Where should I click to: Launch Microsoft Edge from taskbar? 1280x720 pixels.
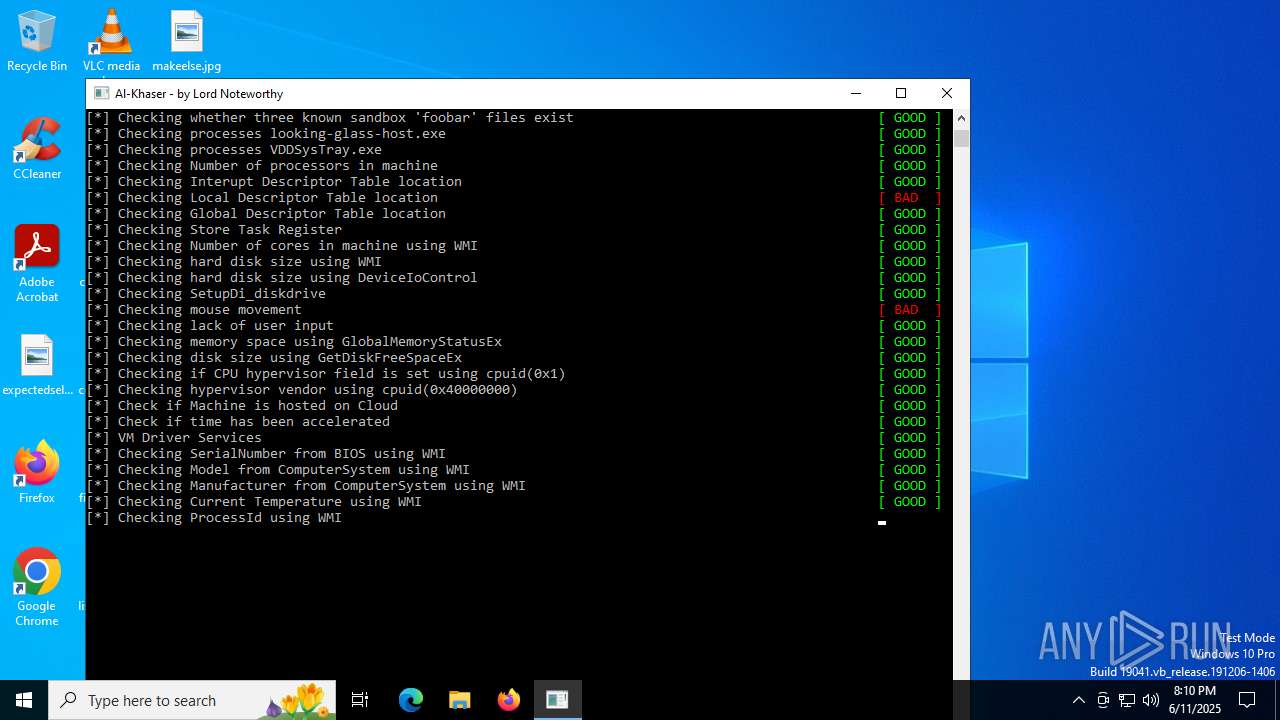click(x=411, y=700)
